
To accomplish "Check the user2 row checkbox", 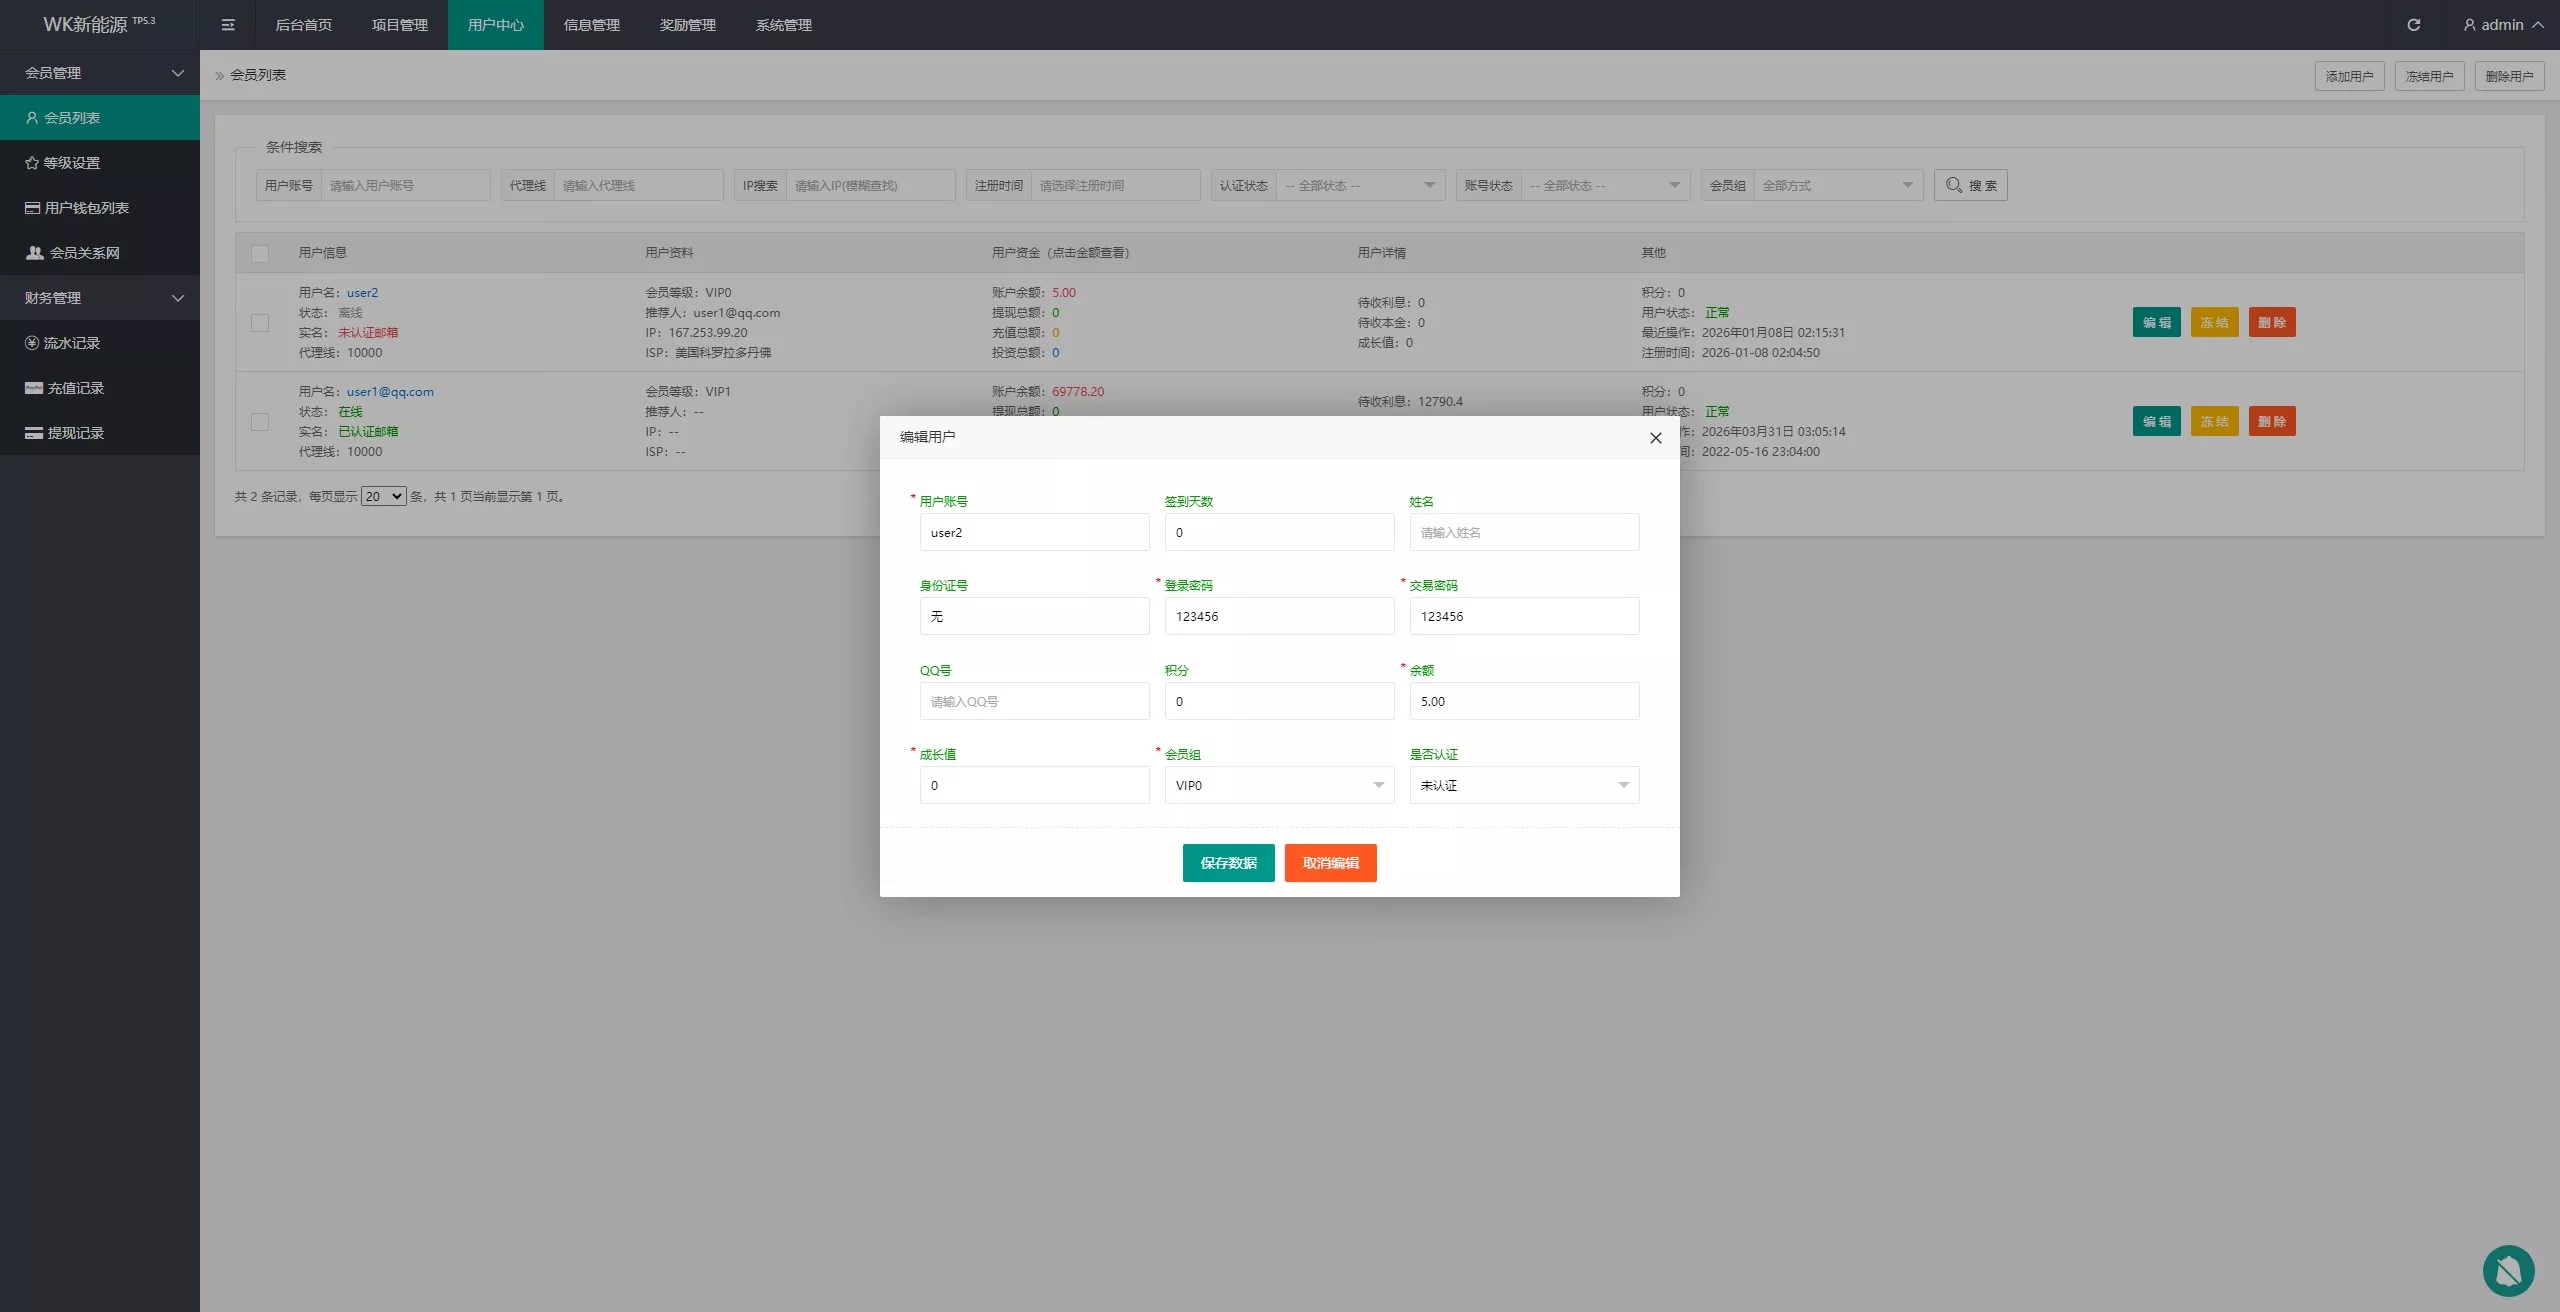I will 260,323.
